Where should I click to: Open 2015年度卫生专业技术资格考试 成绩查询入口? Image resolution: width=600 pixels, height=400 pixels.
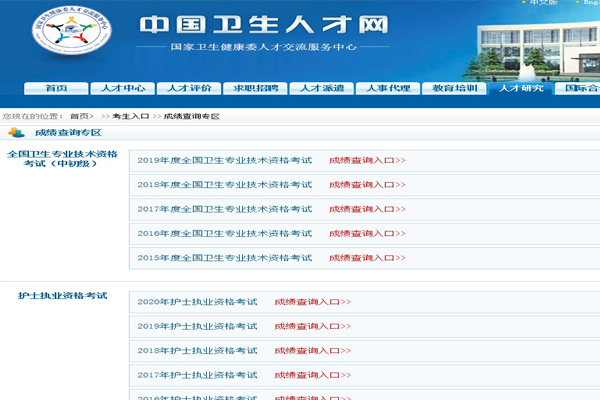pyautogui.click(x=367, y=258)
